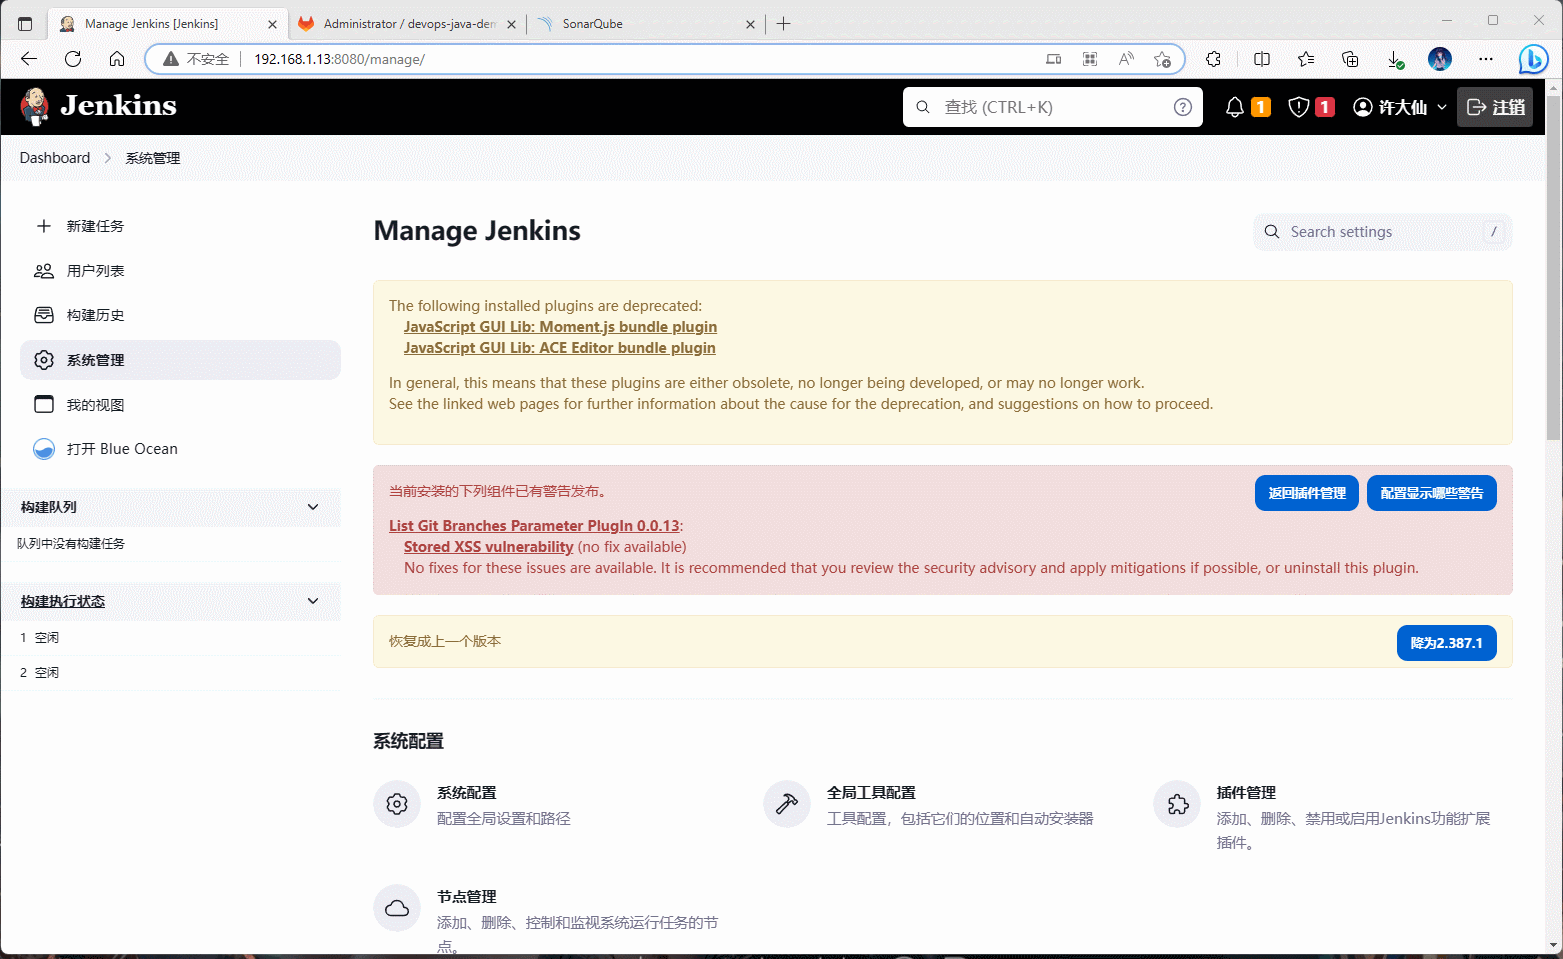
Task: Toggle the split screen icon in the browser toolbar
Action: tap(1262, 59)
